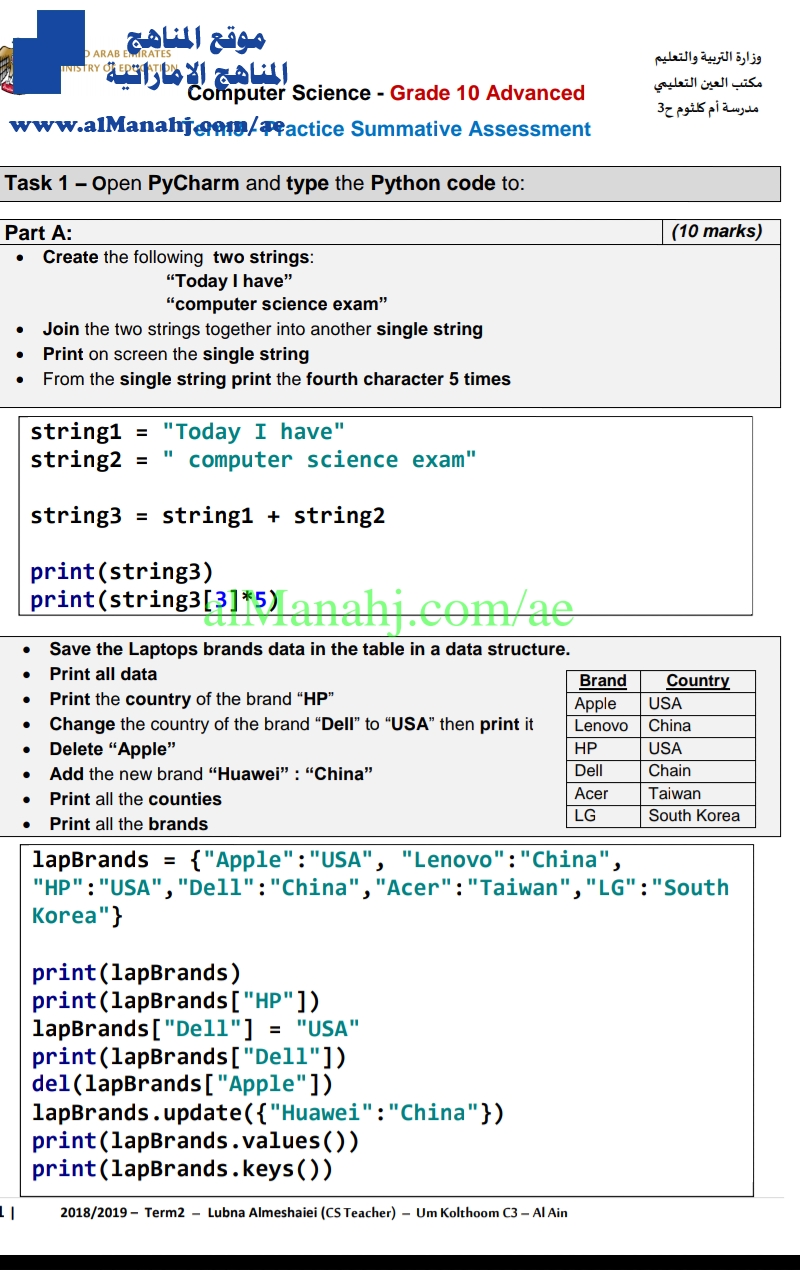Click the green alManahj.com/ae watermark

point(390,609)
